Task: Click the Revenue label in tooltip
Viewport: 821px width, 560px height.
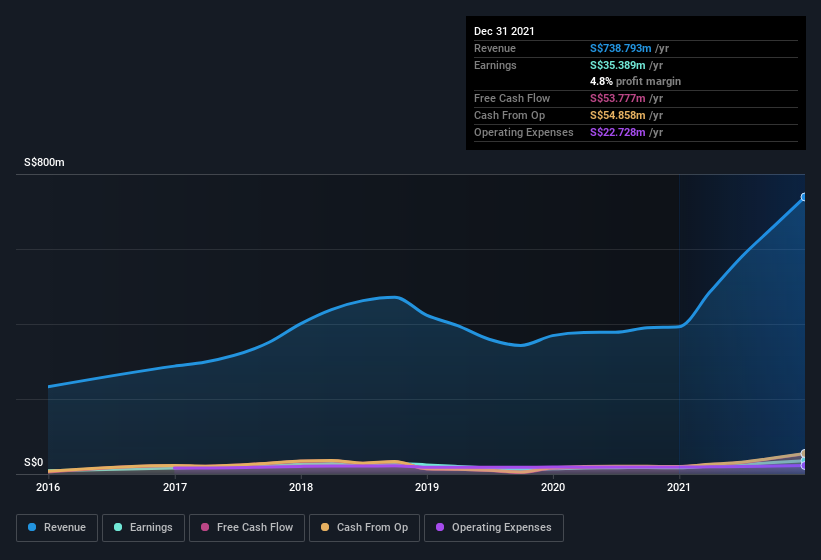Action: click(x=495, y=48)
